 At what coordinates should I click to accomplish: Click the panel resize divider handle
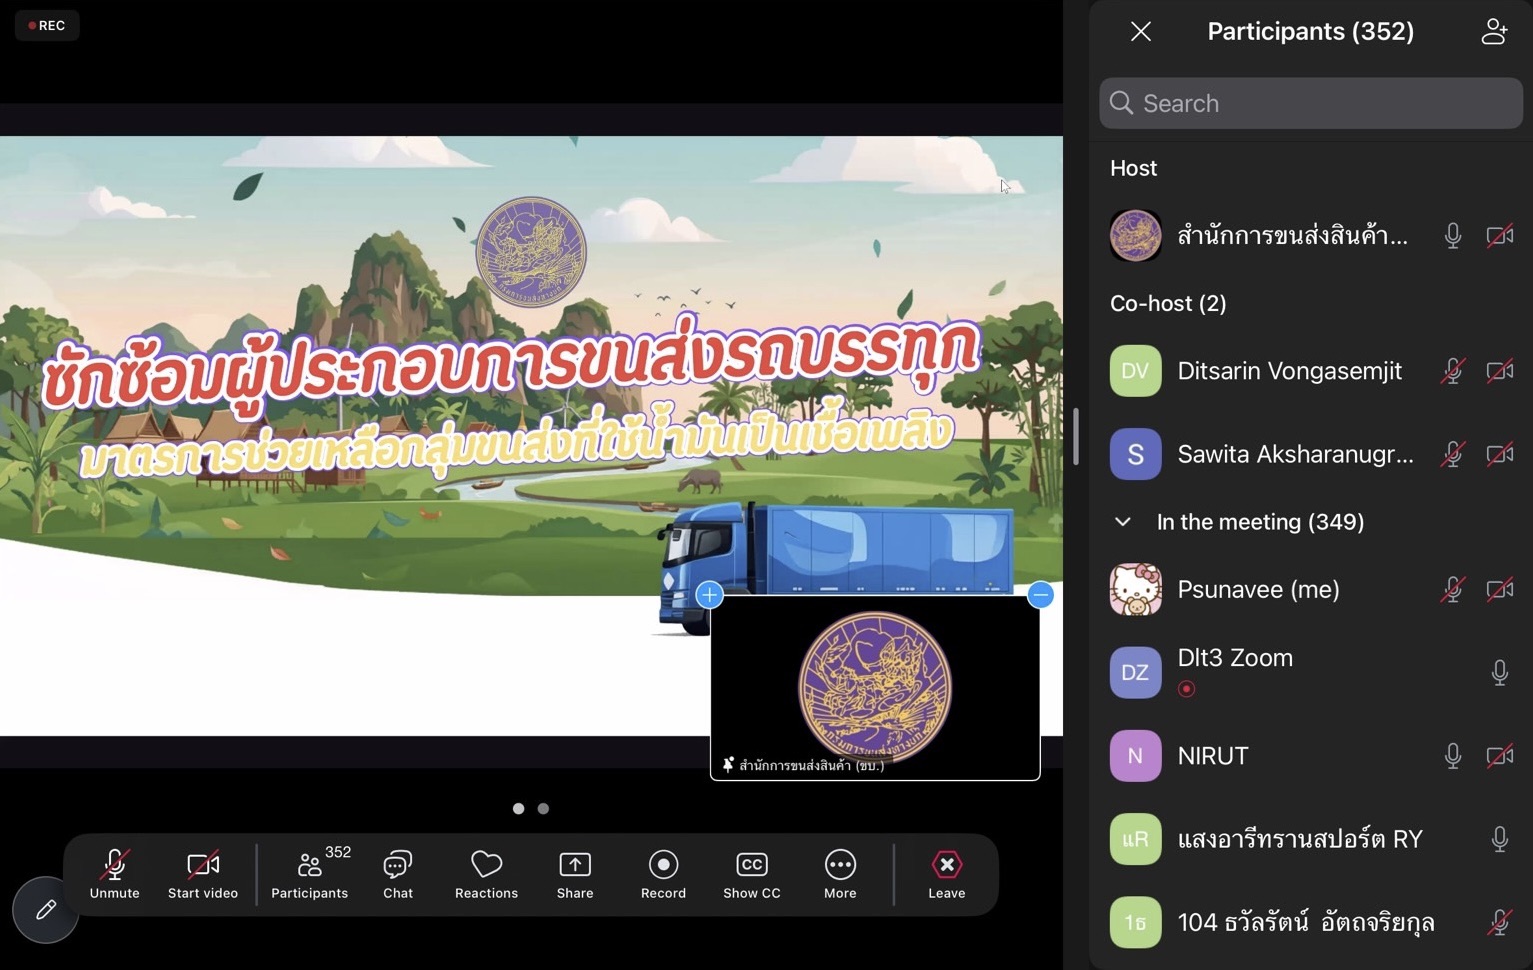[1076, 437]
